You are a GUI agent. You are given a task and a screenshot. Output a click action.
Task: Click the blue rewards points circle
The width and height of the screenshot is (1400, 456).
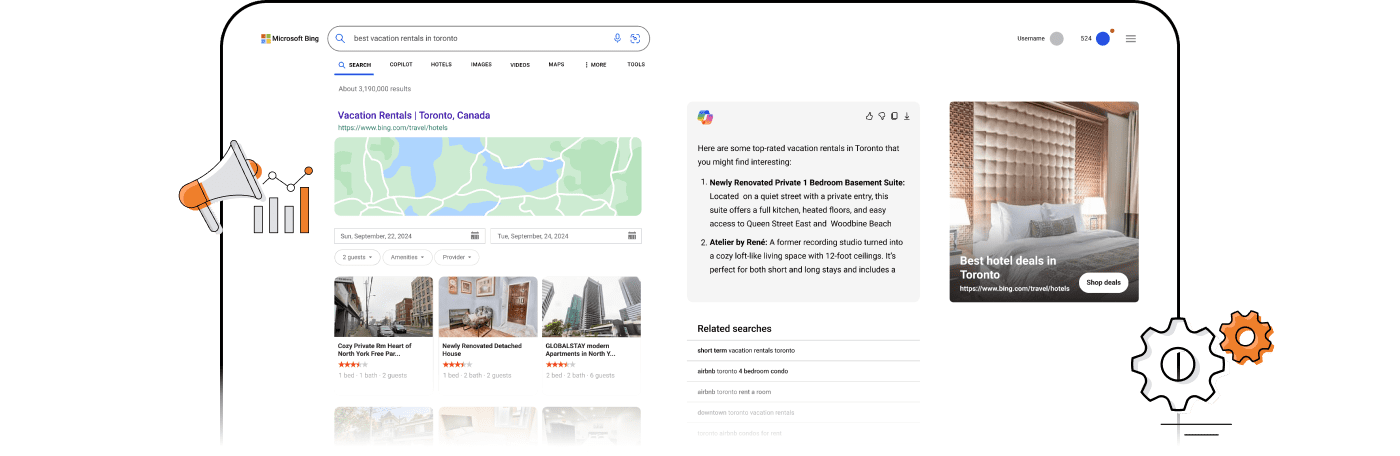[x=1103, y=39]
